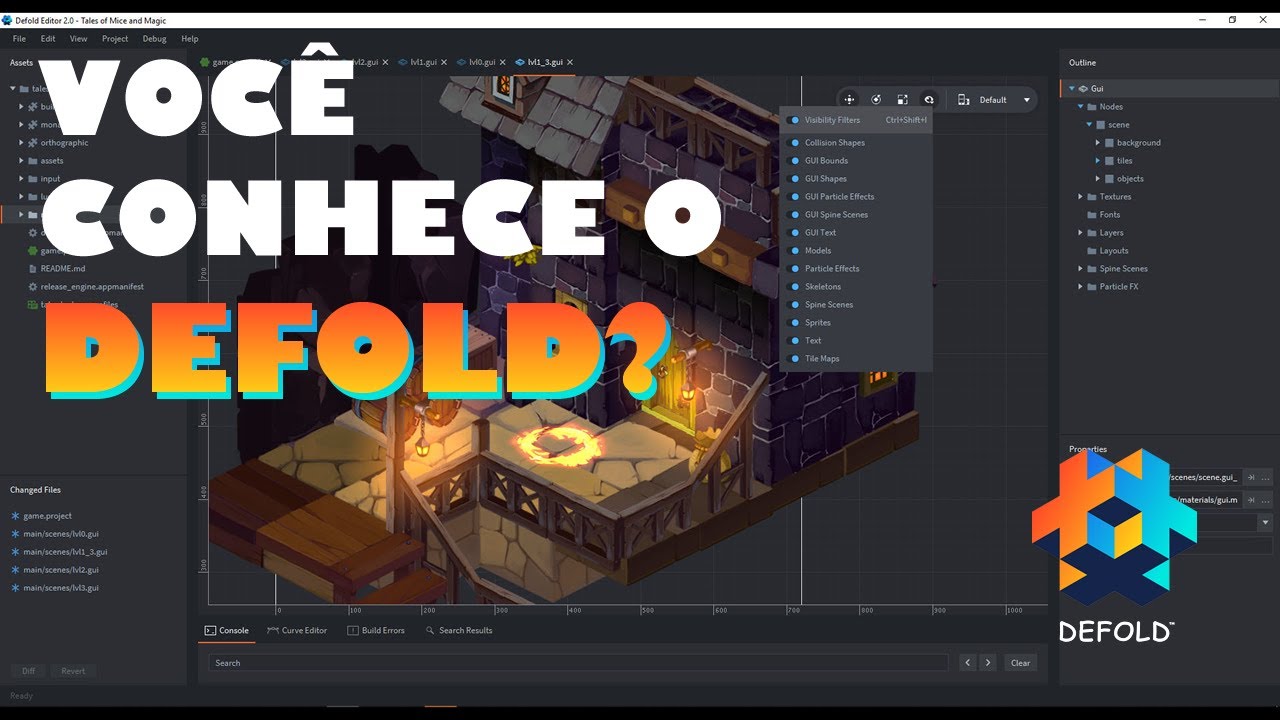Select the Rotate tool in scene toolbar
This screenshot has width=1280, height=720.
[x=876, y=99]
